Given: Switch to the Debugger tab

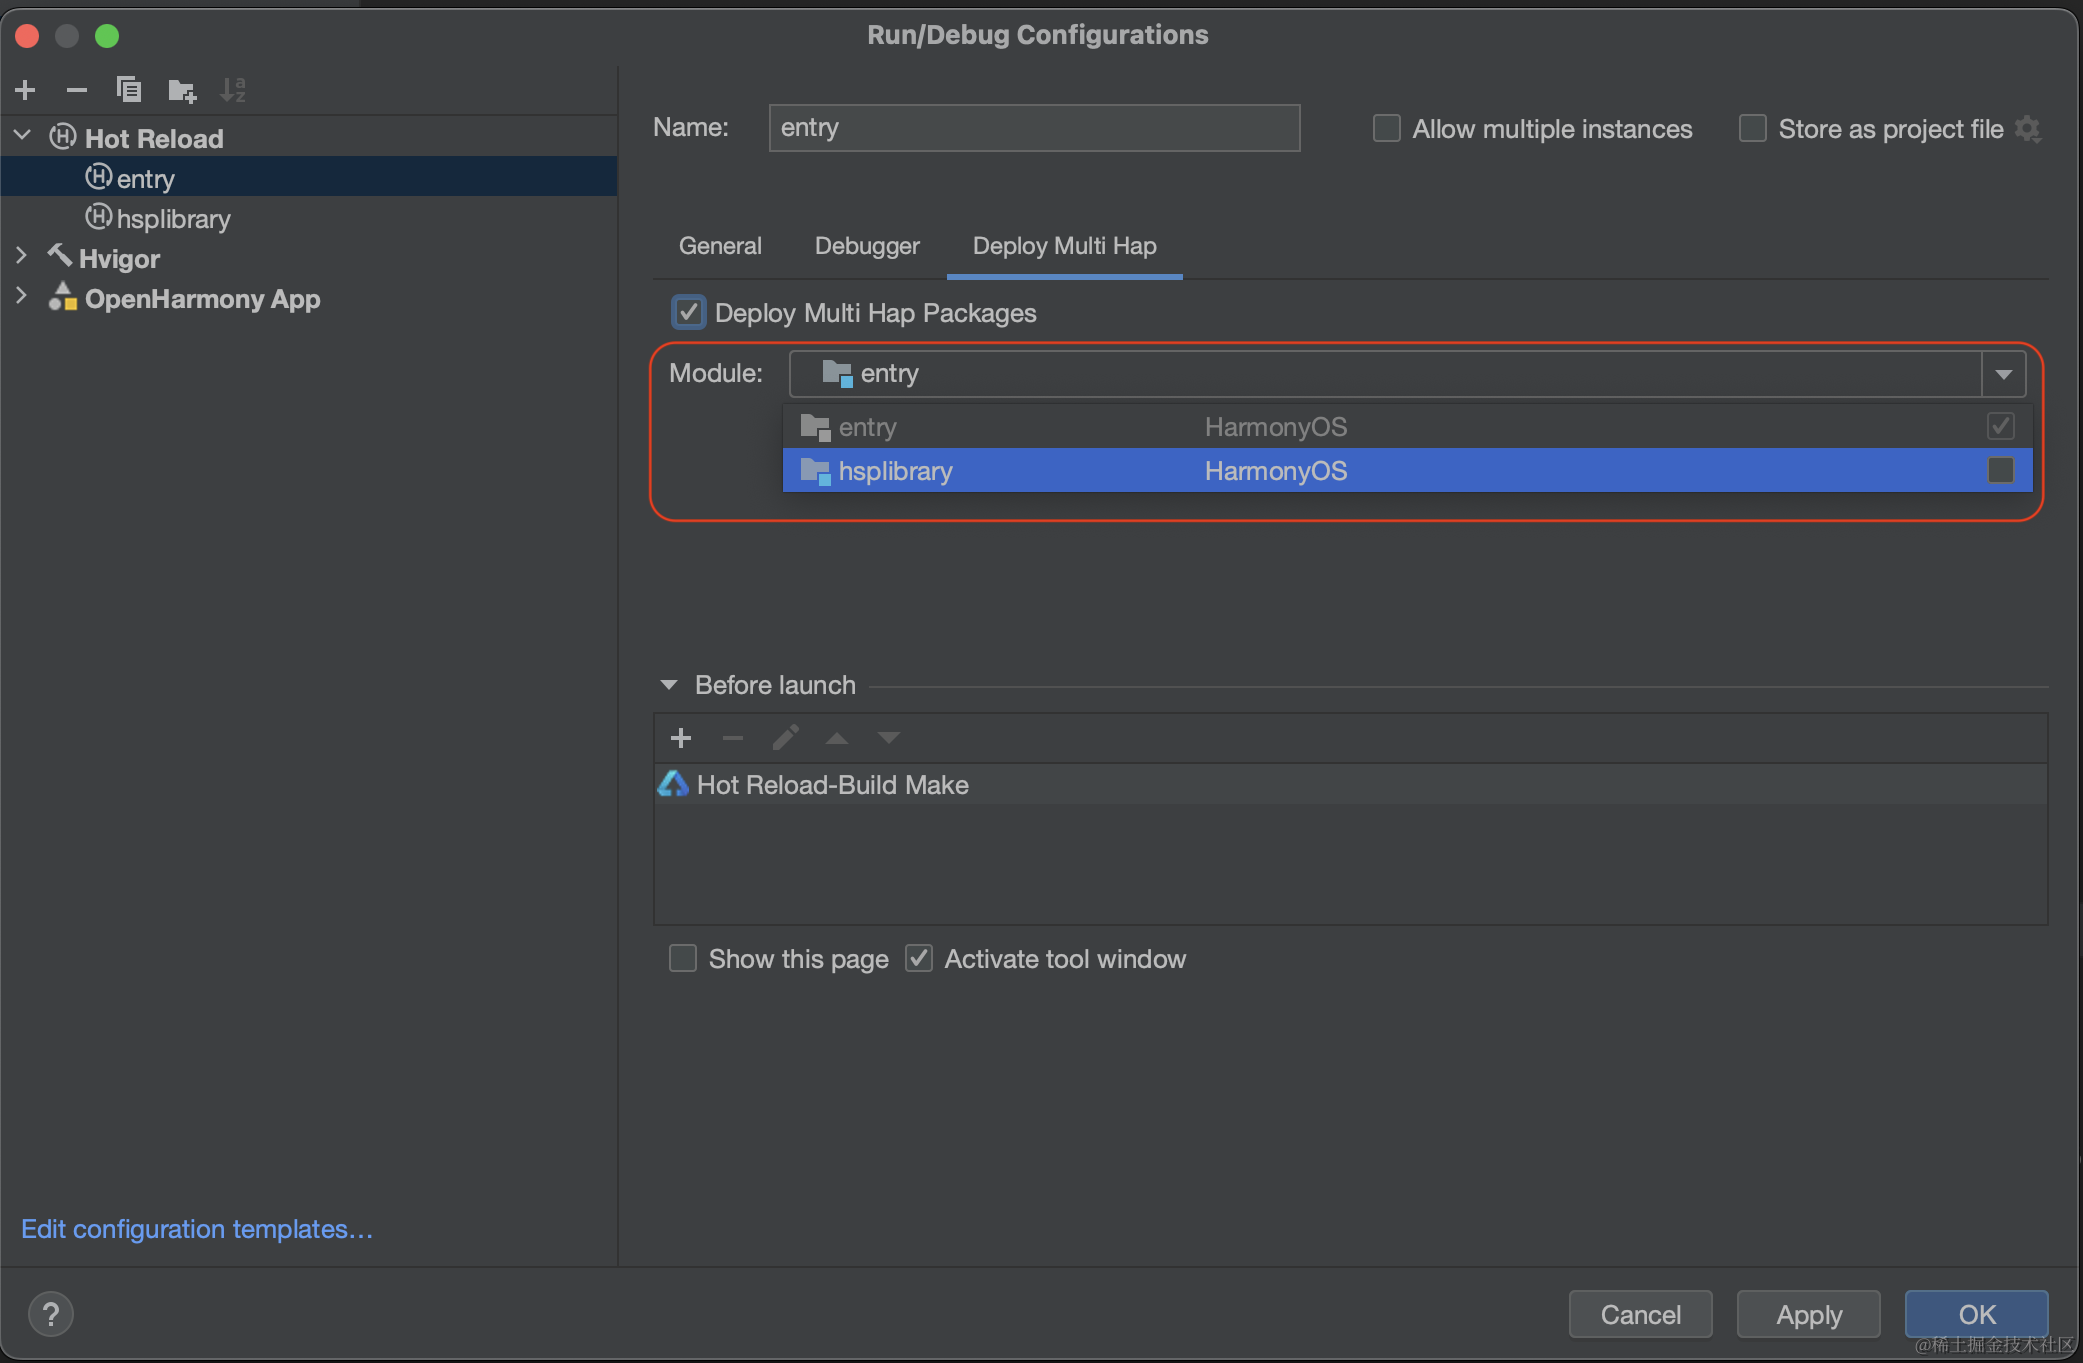Looking at the screenshot, I should pos(866,246).
